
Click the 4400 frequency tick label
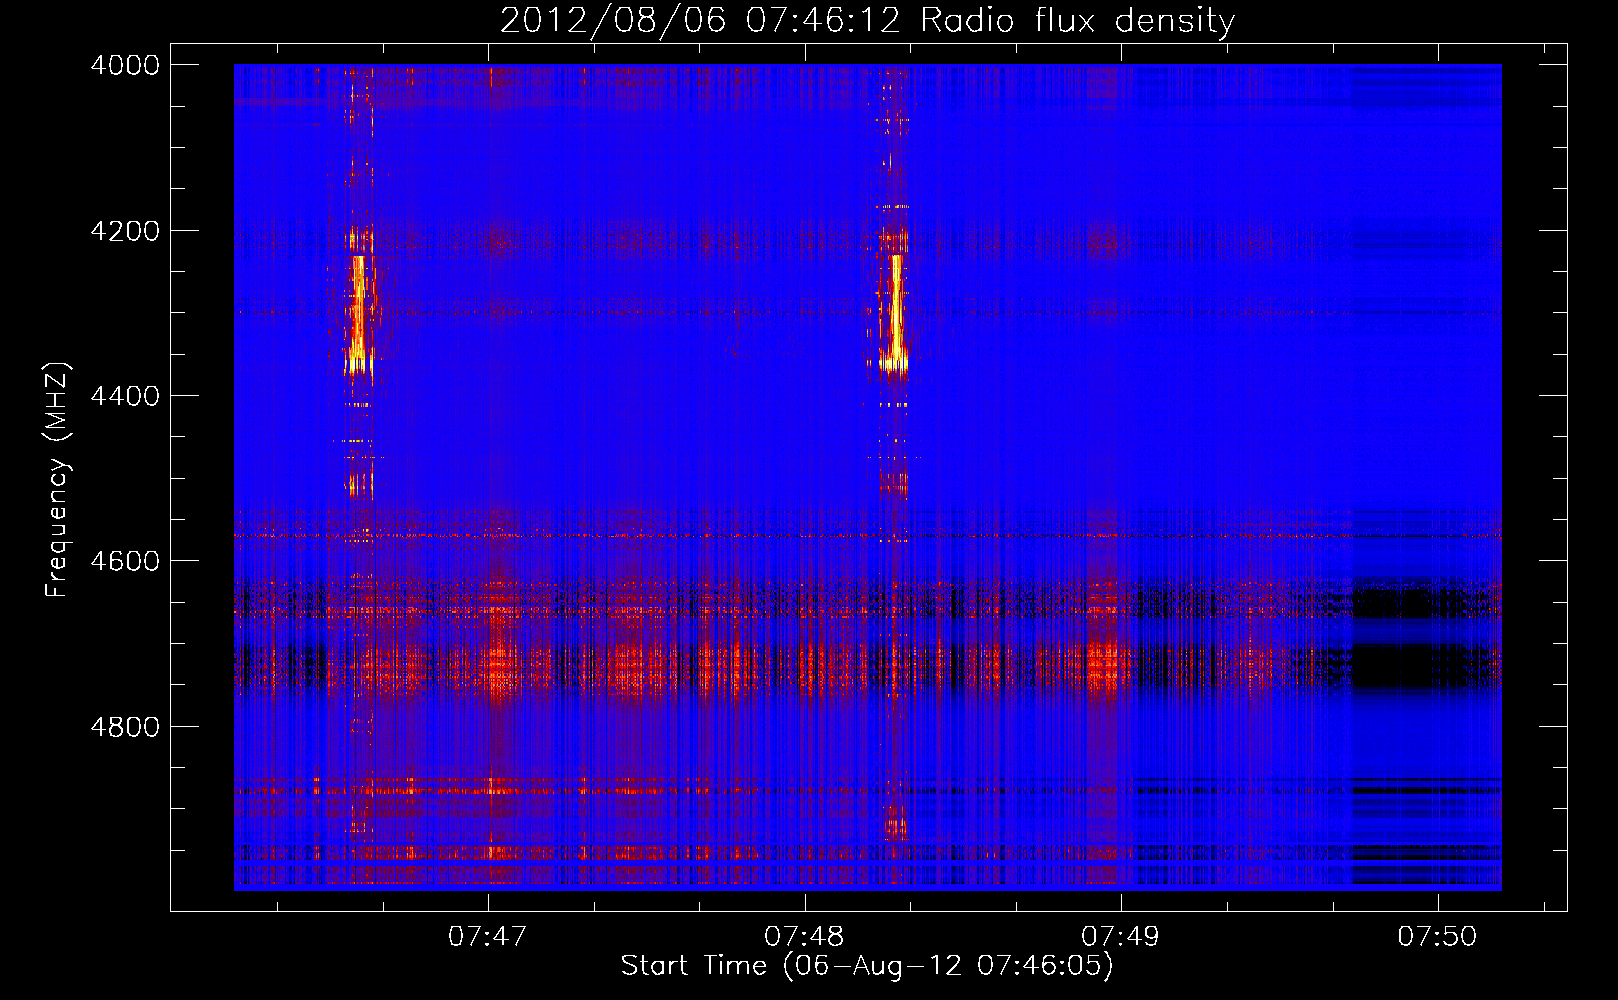click(x=125, y=396)
